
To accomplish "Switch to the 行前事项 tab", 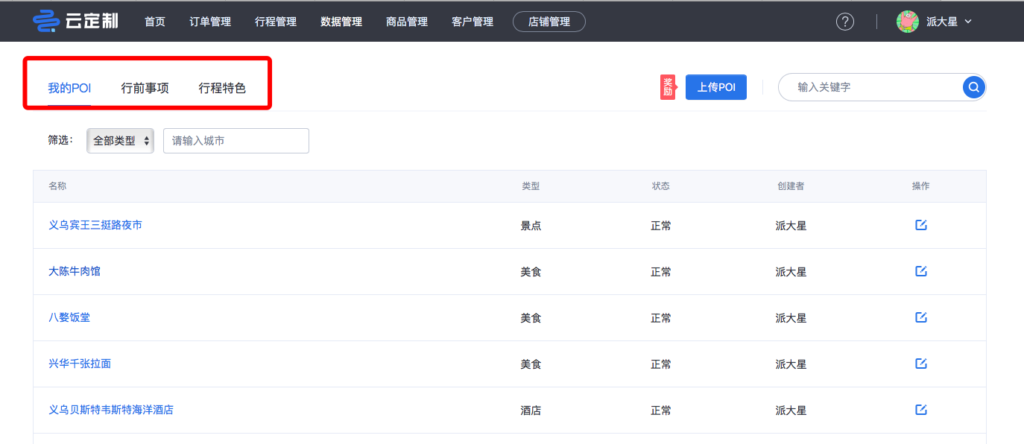I will 145,88.
